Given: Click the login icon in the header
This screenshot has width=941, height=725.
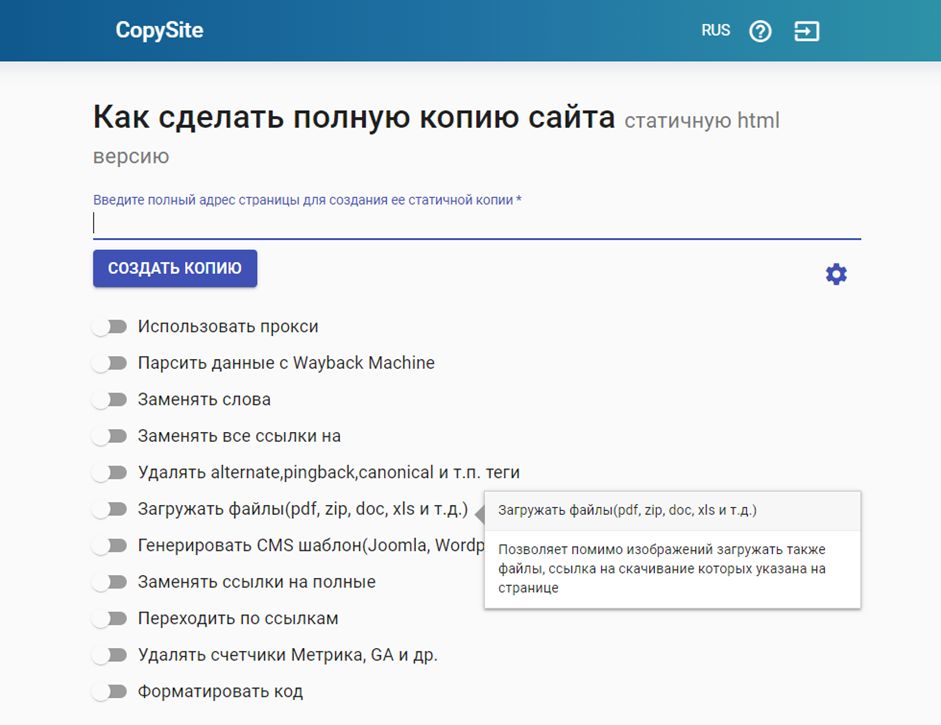Looking at the screenshot, I should tap(807, 30).
